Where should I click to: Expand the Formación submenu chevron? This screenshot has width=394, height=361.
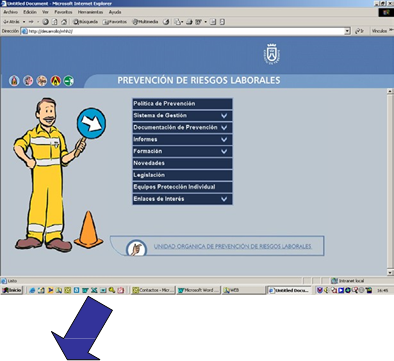tap(224, 151)
